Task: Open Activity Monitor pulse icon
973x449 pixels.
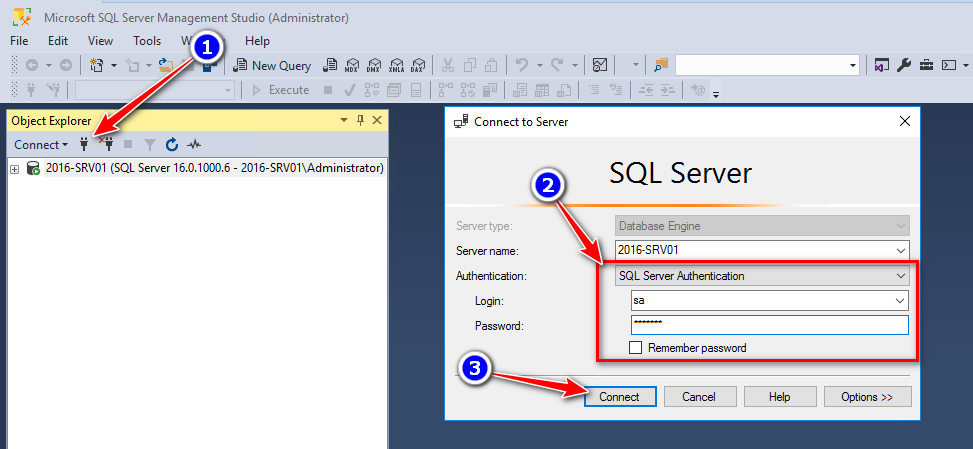Action: (x=195, y=144)
